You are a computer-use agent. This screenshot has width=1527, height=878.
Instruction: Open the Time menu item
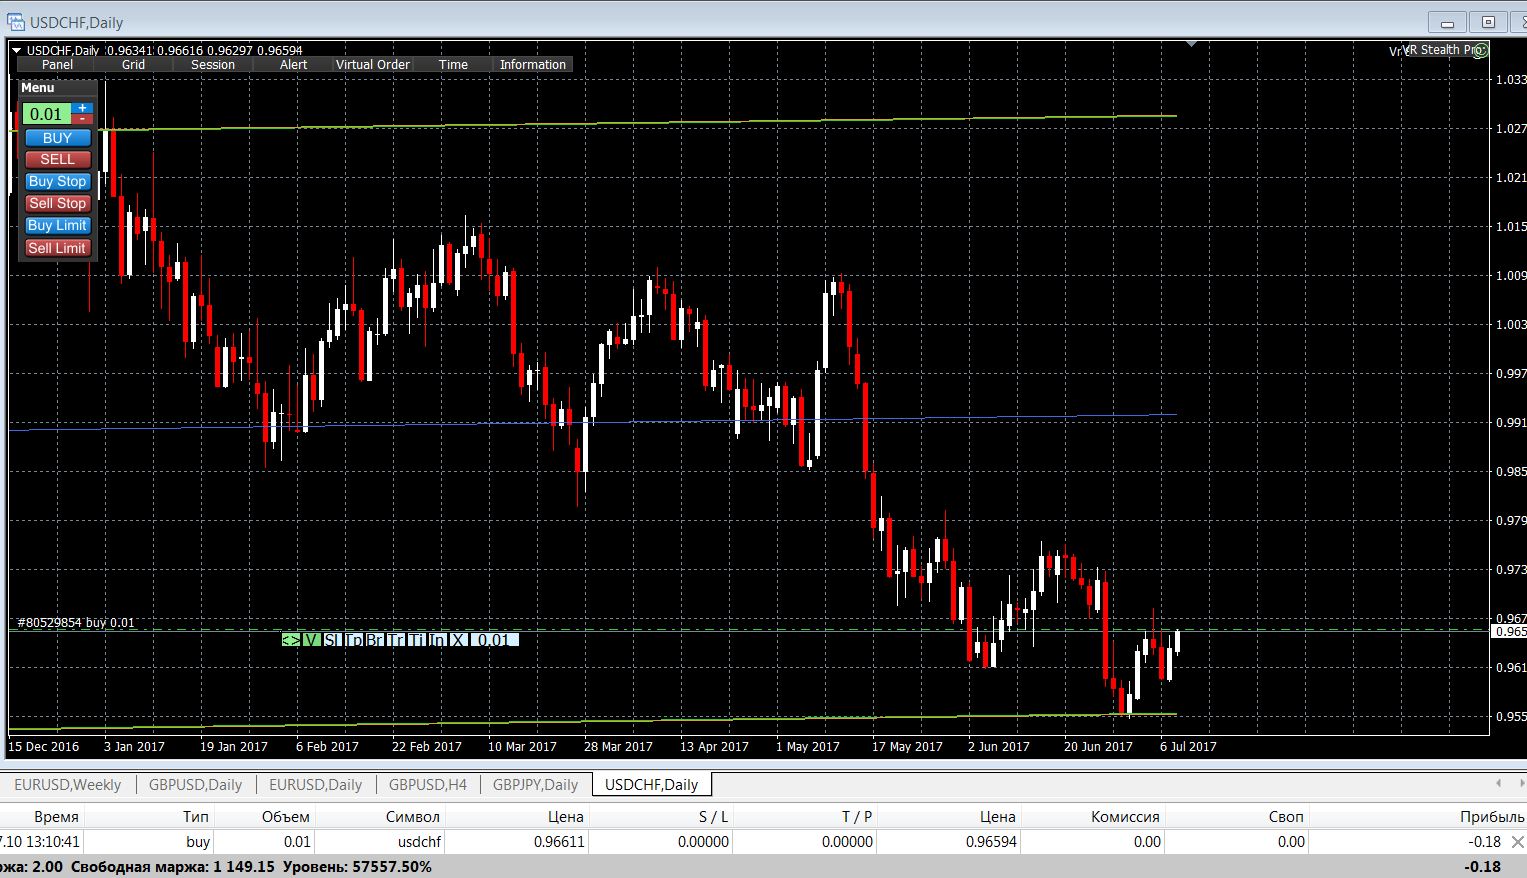(453, 64)
